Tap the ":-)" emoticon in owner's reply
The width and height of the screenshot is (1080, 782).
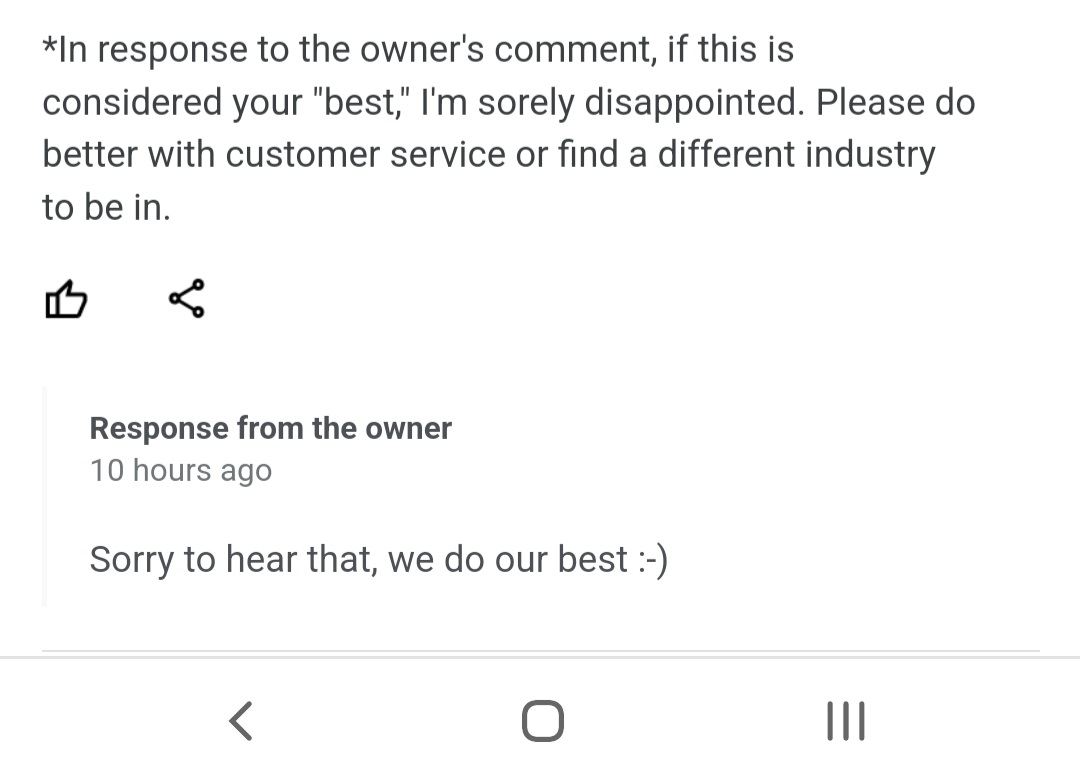651,560
